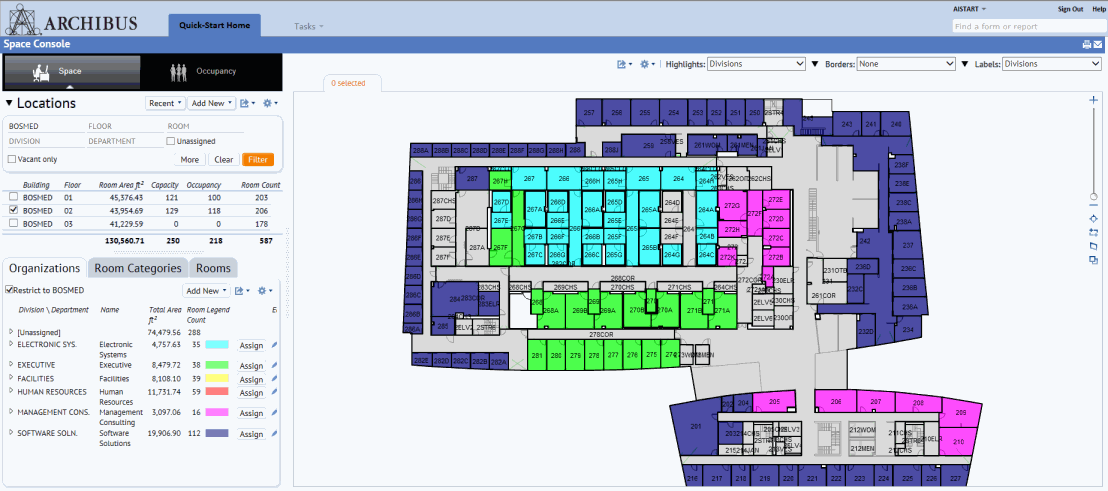
Task: Expand the [Unassigned] division row
Action: (x=11, y=332)
